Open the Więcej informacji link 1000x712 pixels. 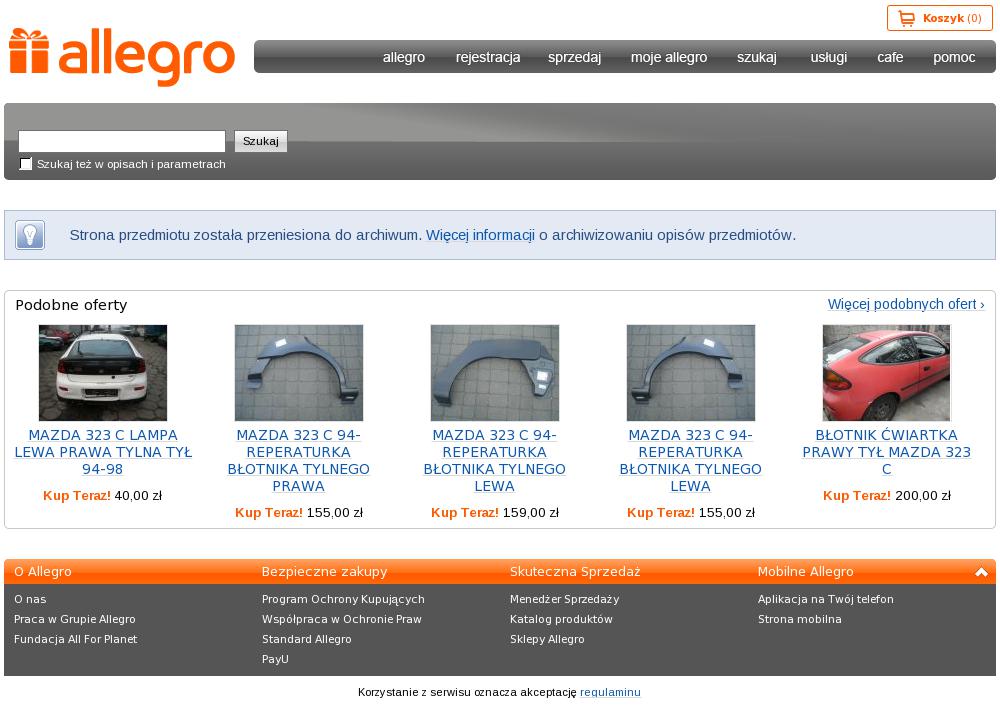tap(480, 235)
